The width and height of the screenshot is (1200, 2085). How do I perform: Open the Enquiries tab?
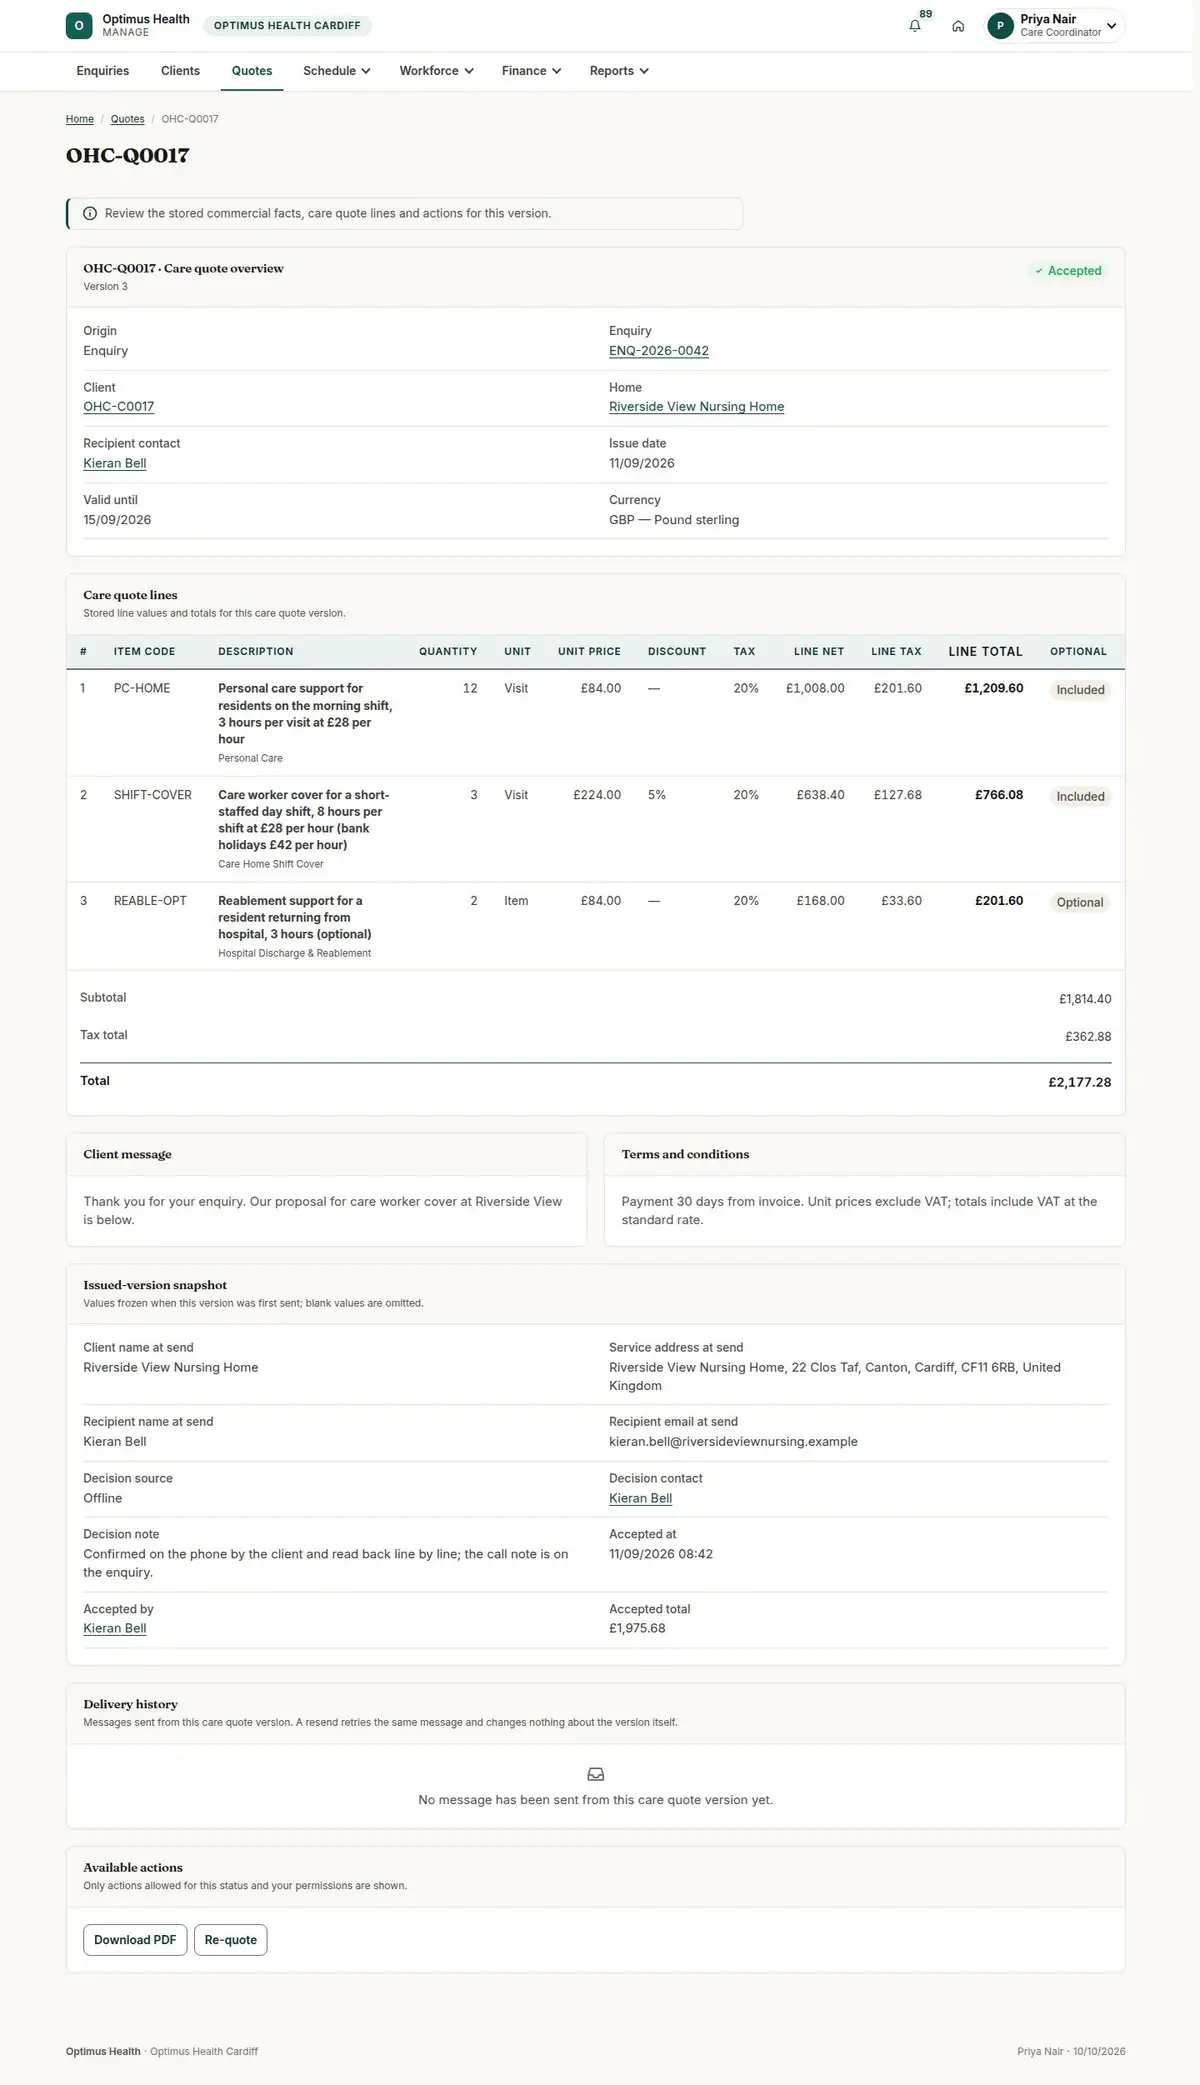tap(103, 71)
